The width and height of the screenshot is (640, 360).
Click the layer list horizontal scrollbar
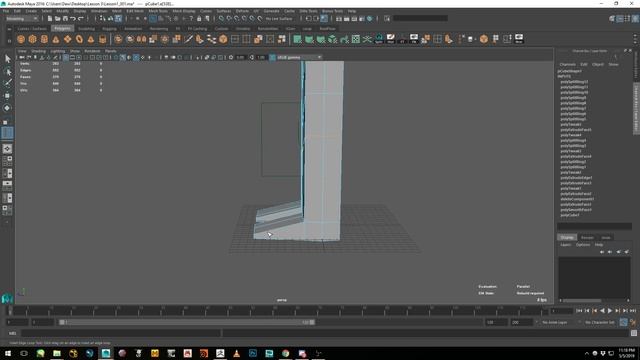point(594,301)
